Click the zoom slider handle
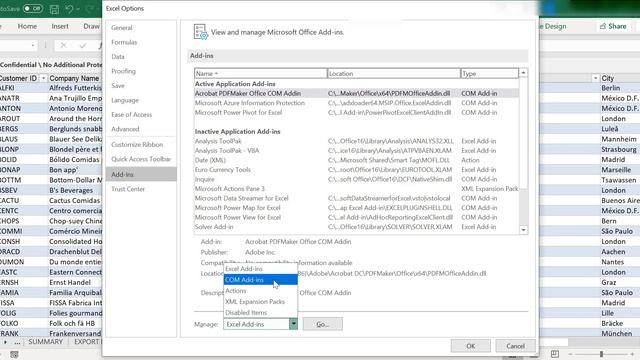 click(x=601, y=354)
